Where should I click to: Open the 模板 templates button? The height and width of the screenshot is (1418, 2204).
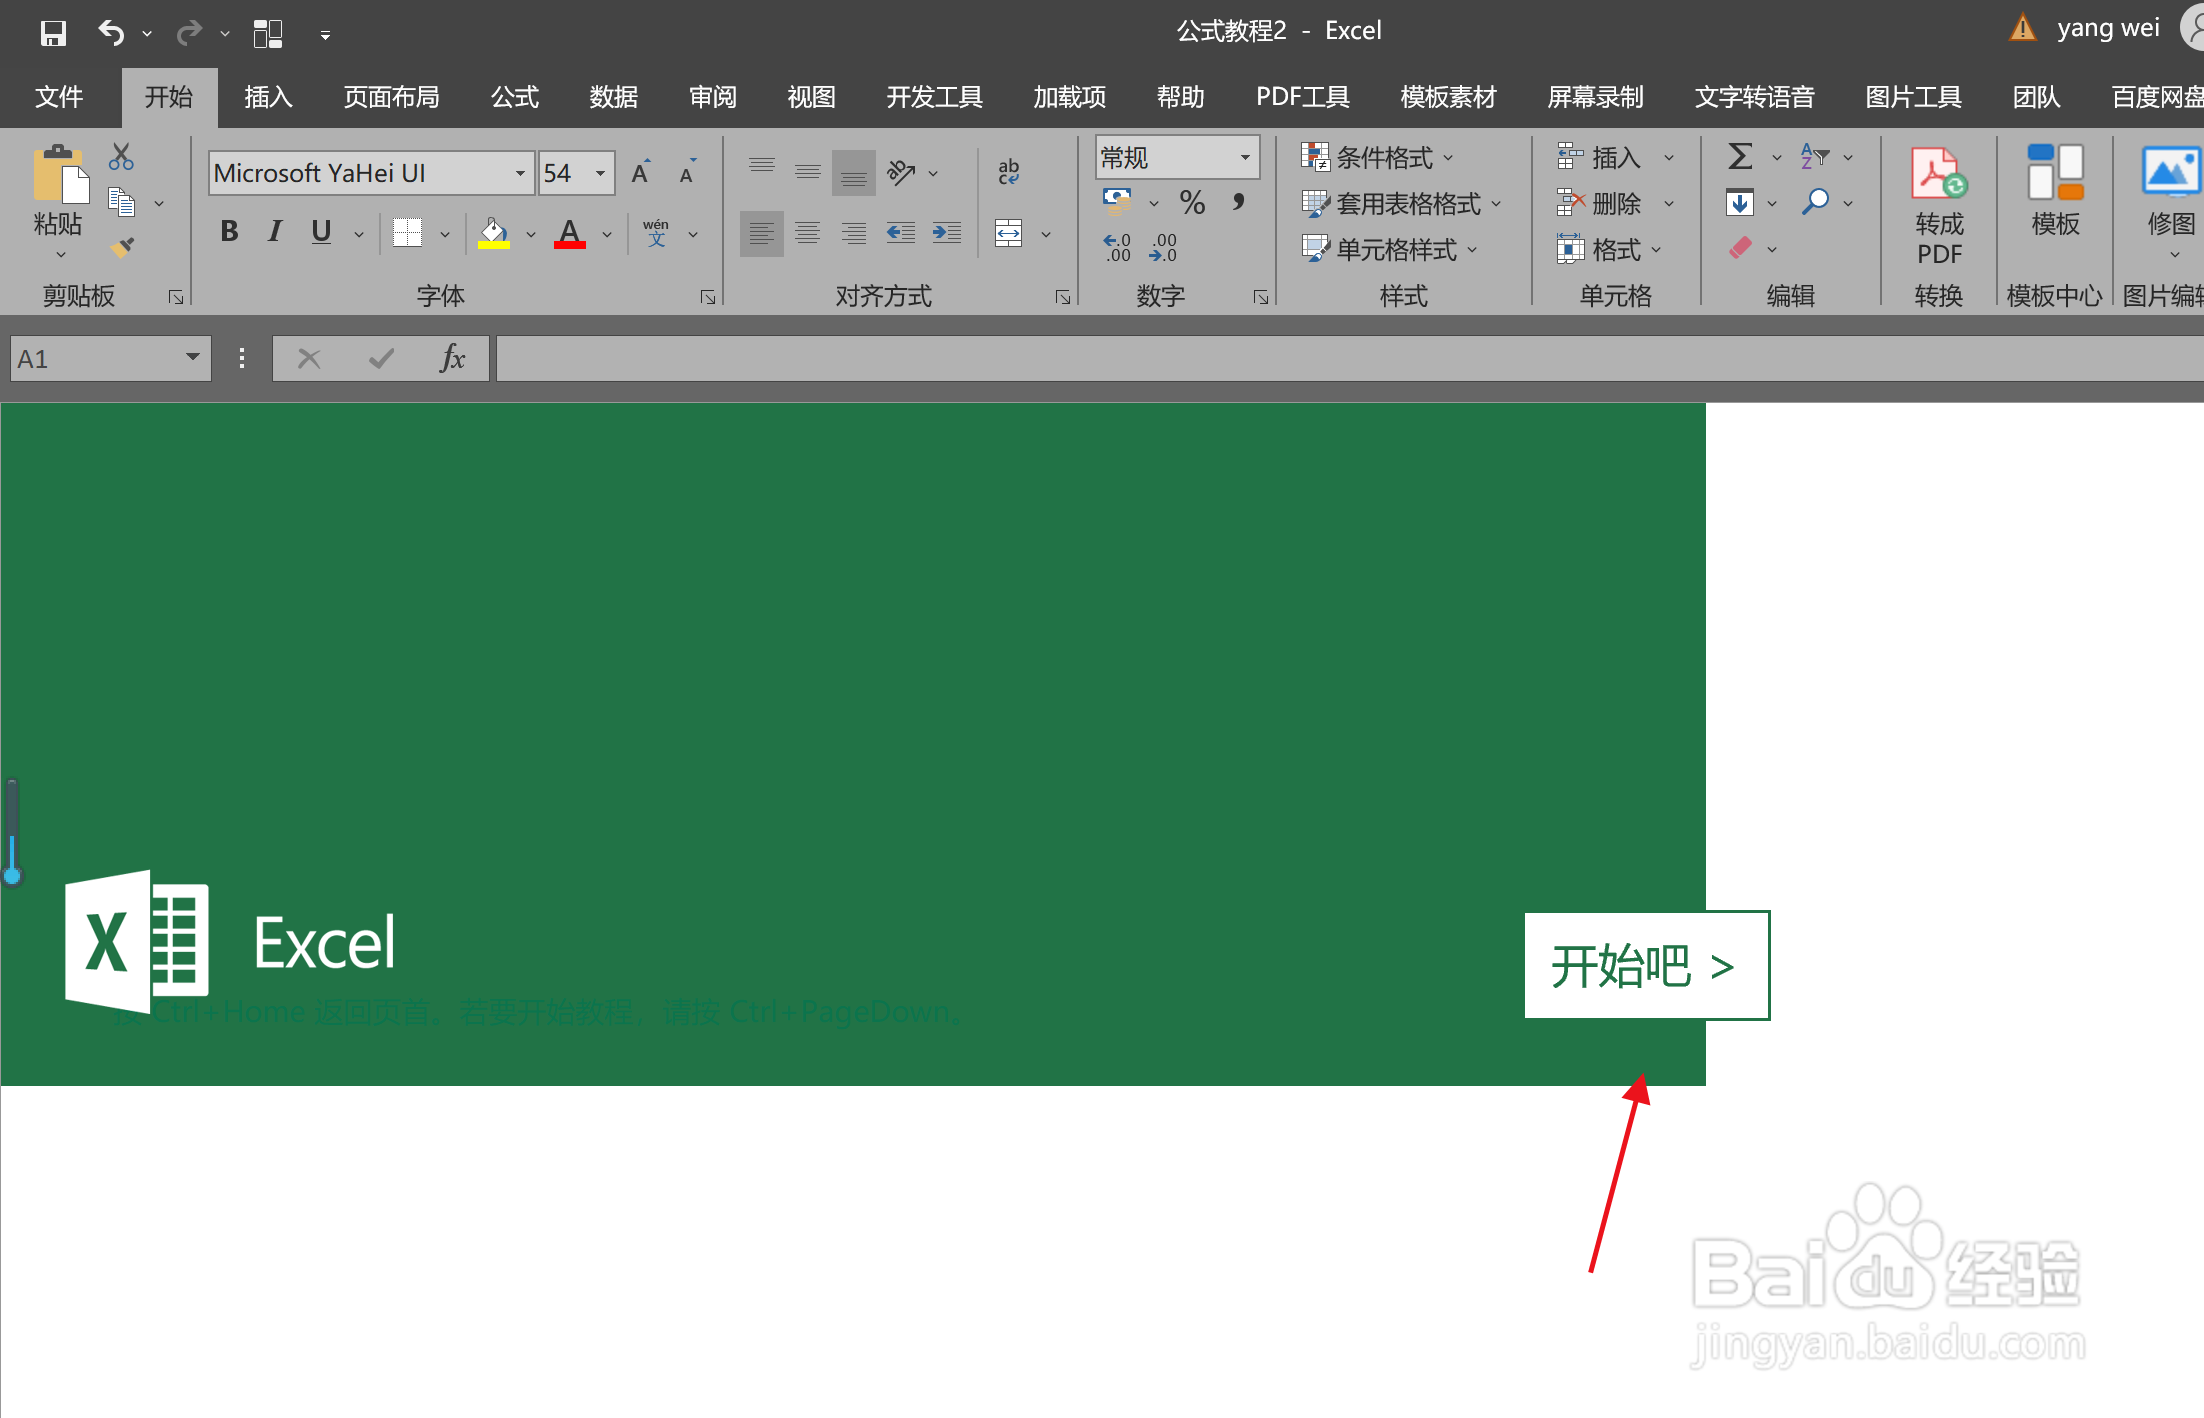click(x=2056, y=190)
